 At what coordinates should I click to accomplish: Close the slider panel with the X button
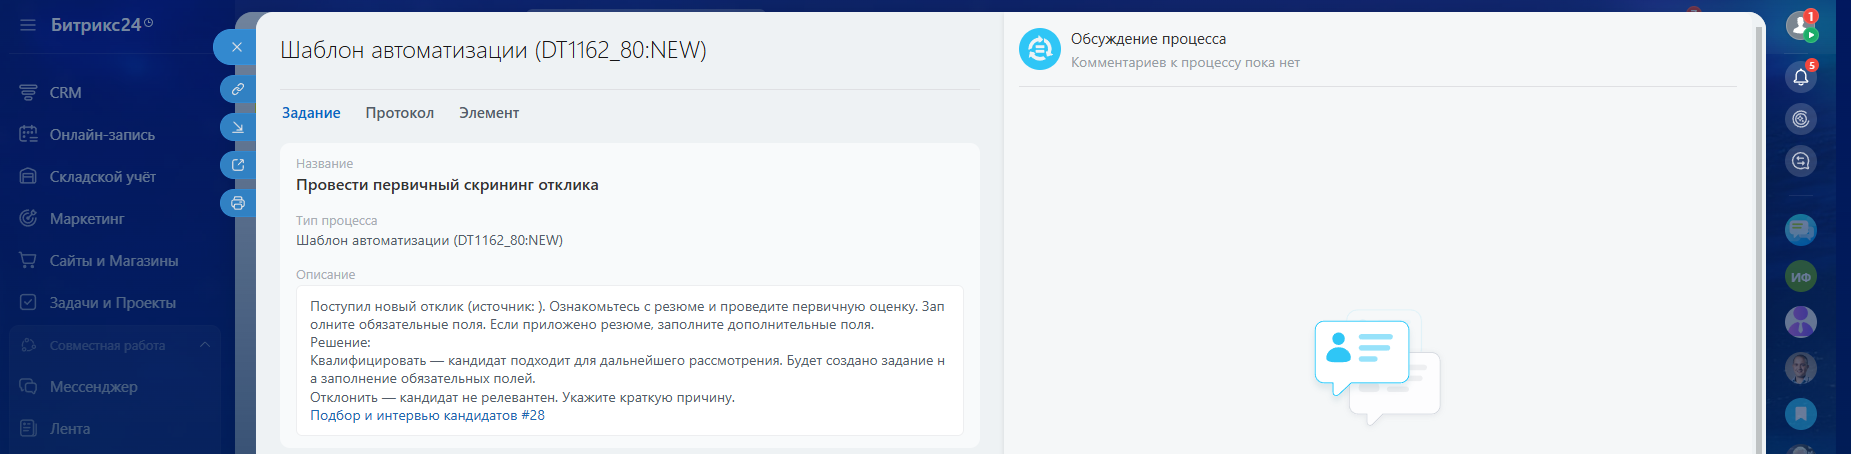point(236,47)
